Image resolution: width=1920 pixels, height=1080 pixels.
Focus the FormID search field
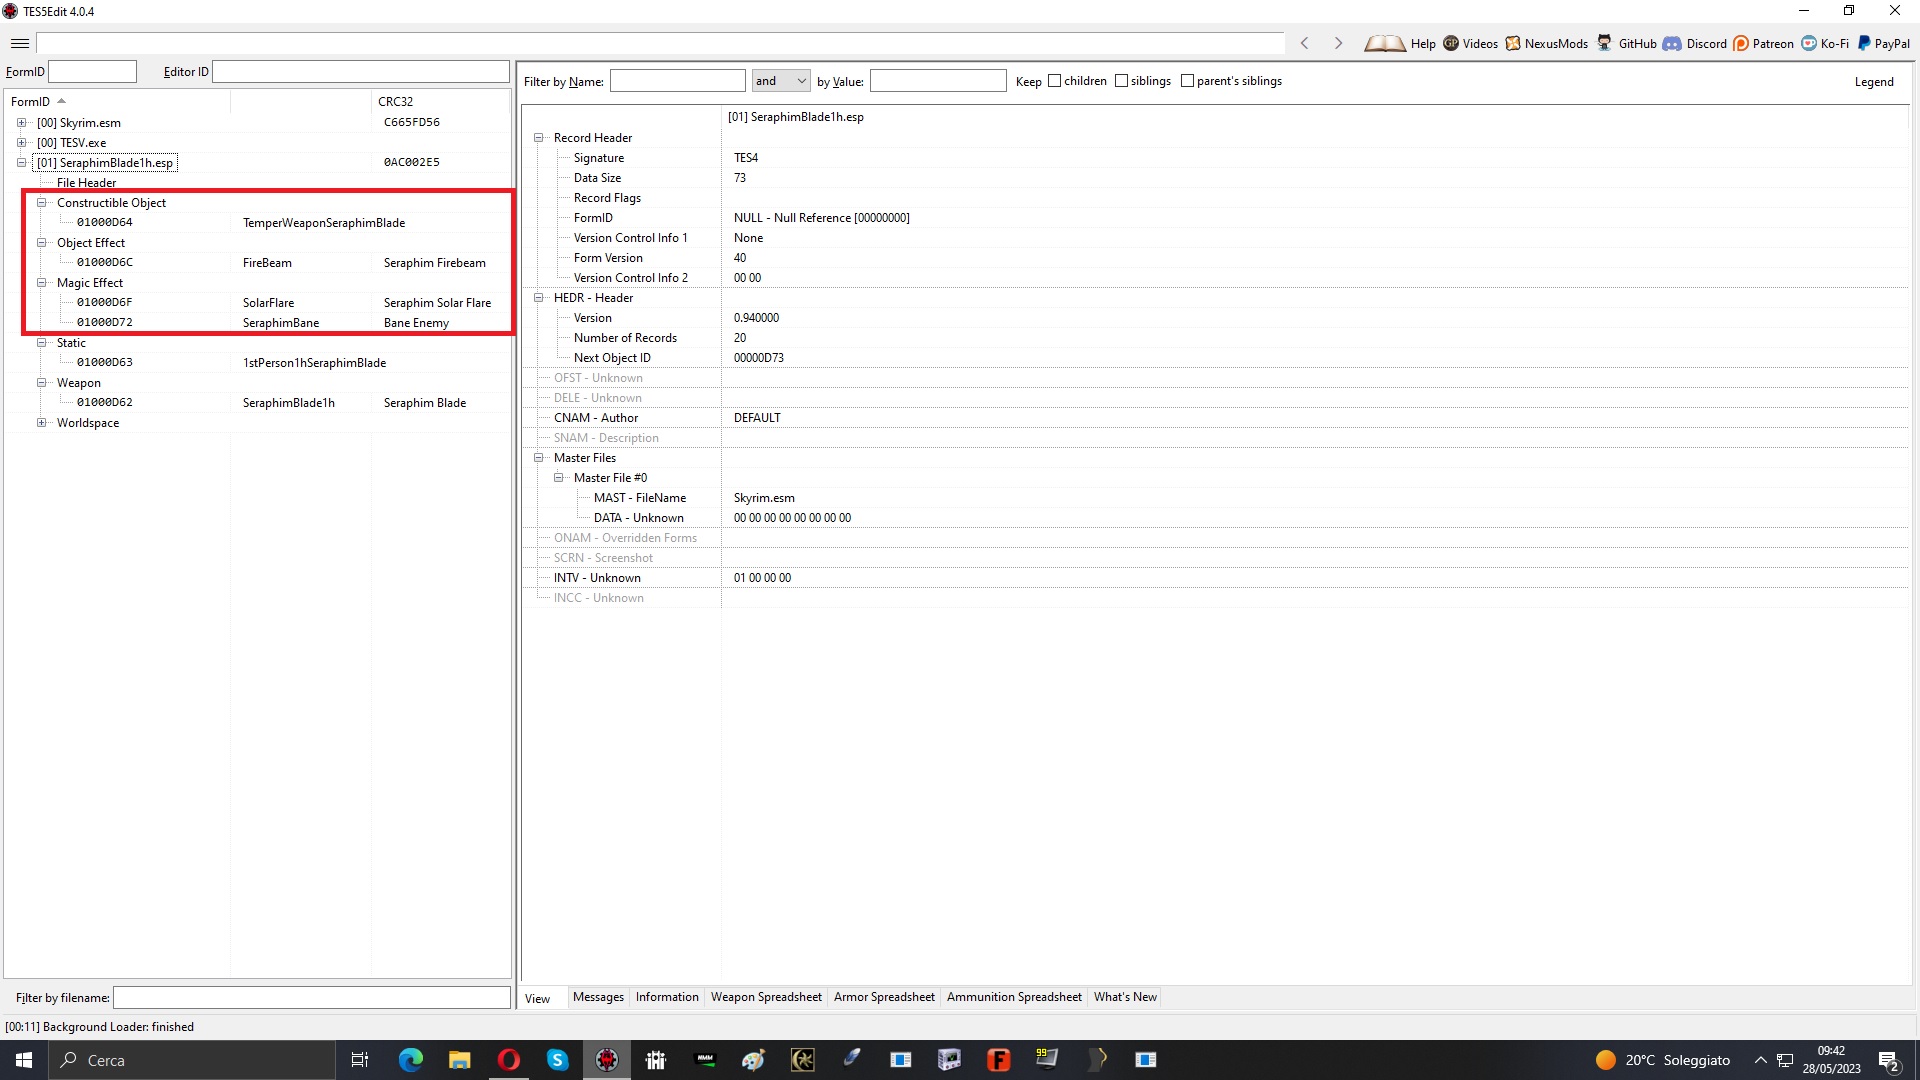click(93, 72)
